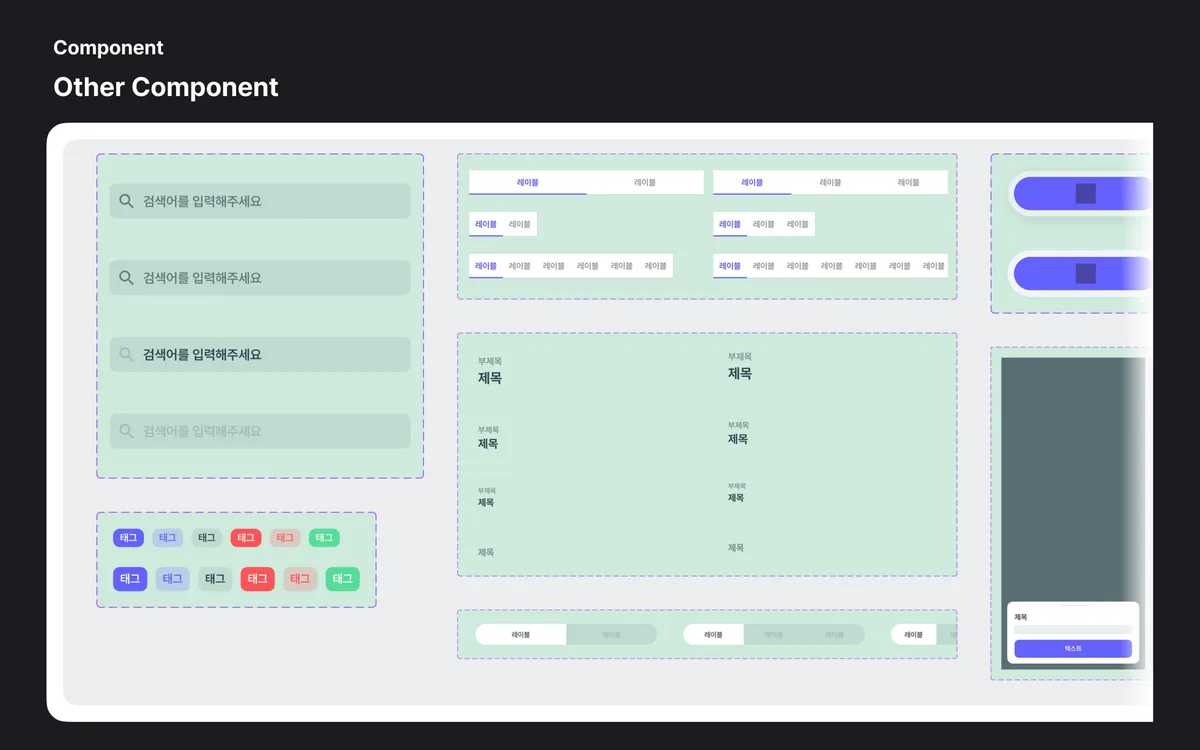
Task: Select the small solid purple 태그 chip
Action: pyautogui.click(x=128, y=538)
